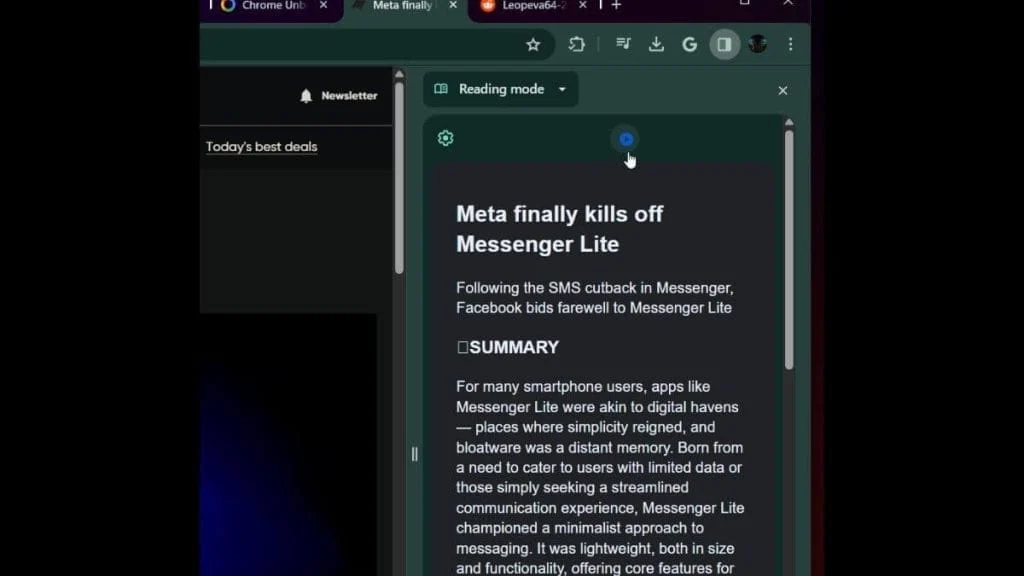Click the Newsletter bell button
1024x576 pixels.
pos(338,96)
